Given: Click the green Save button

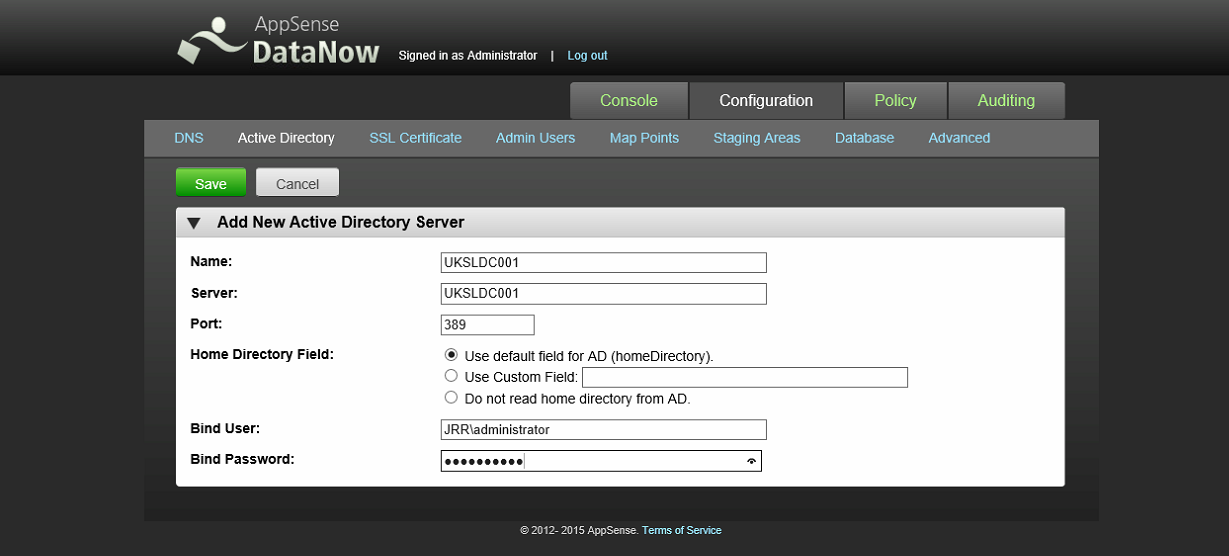Looking at the screenshot, I should pyautogui.click(x=211, y=183).
